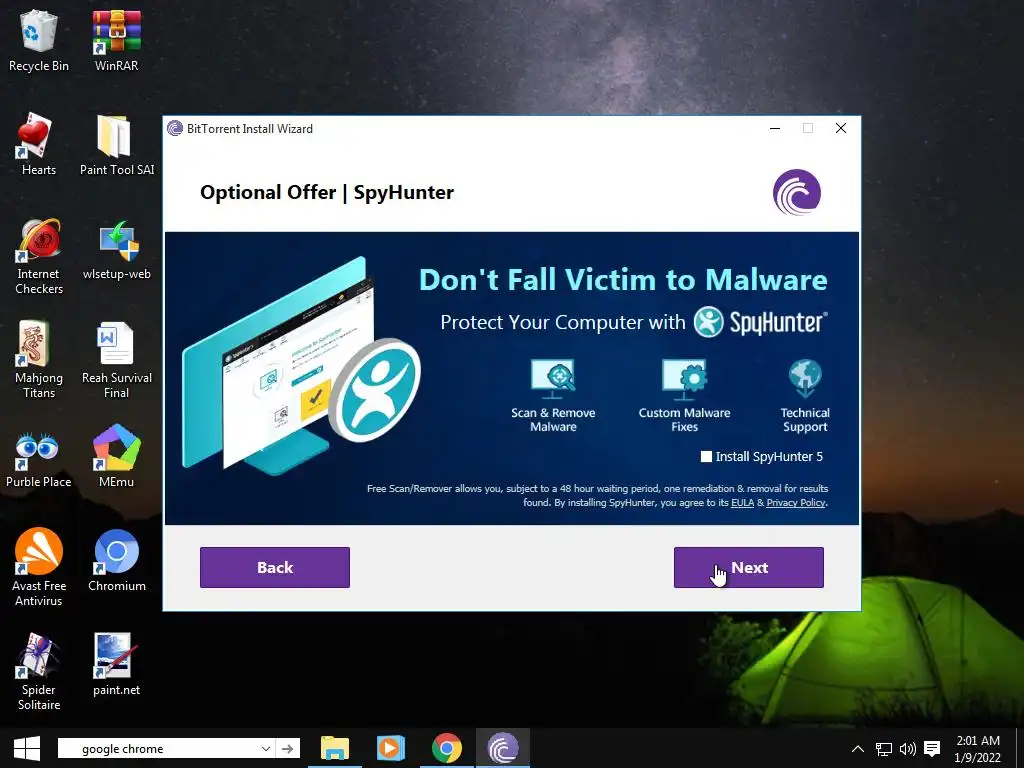The width and height of the screenshot is (1024, 768).
Task: Minimize the BitTorrent Install Wizard window
Action: coord(775,129)
